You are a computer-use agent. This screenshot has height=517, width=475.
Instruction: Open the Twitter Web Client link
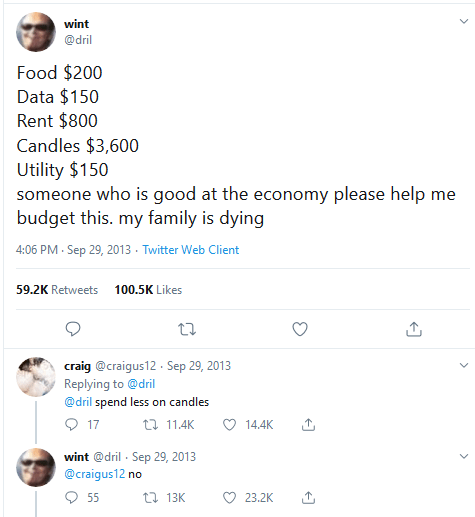(x=191, y=250)
